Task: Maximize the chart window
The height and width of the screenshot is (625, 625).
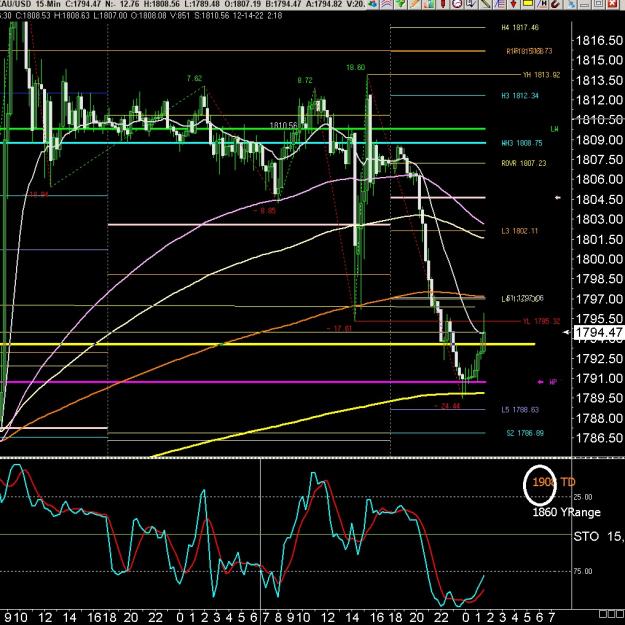Action: pos(598,4)
